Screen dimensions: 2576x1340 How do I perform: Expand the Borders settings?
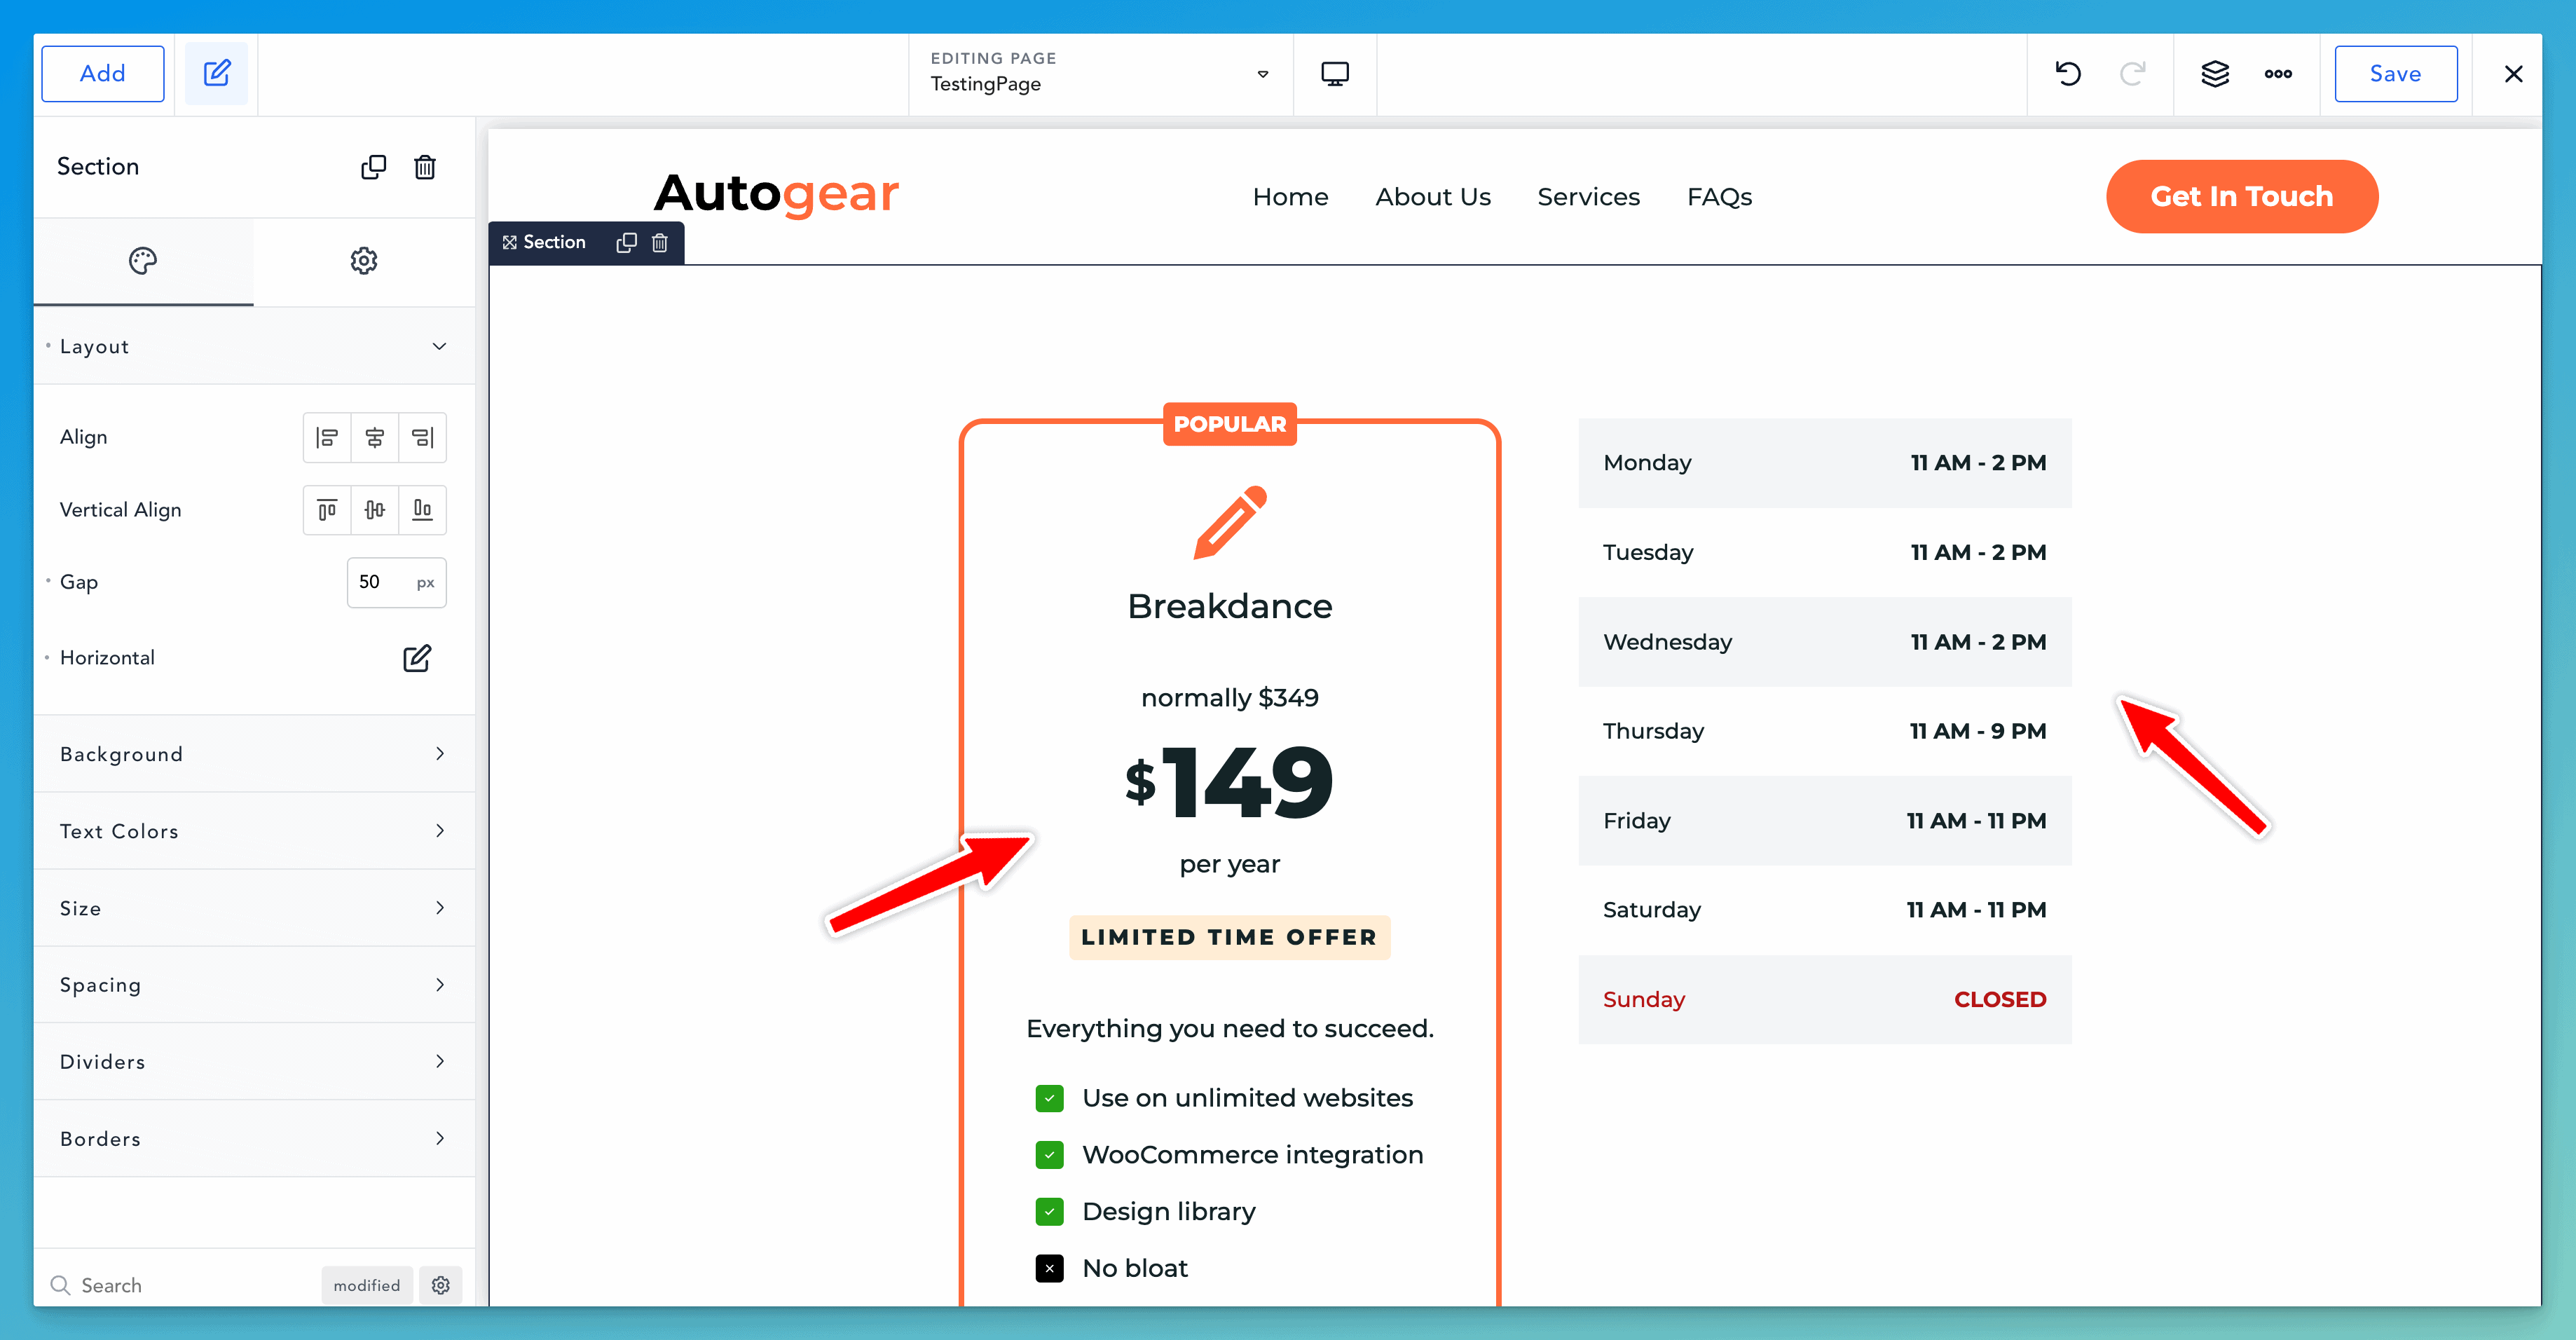point(254,1138)
